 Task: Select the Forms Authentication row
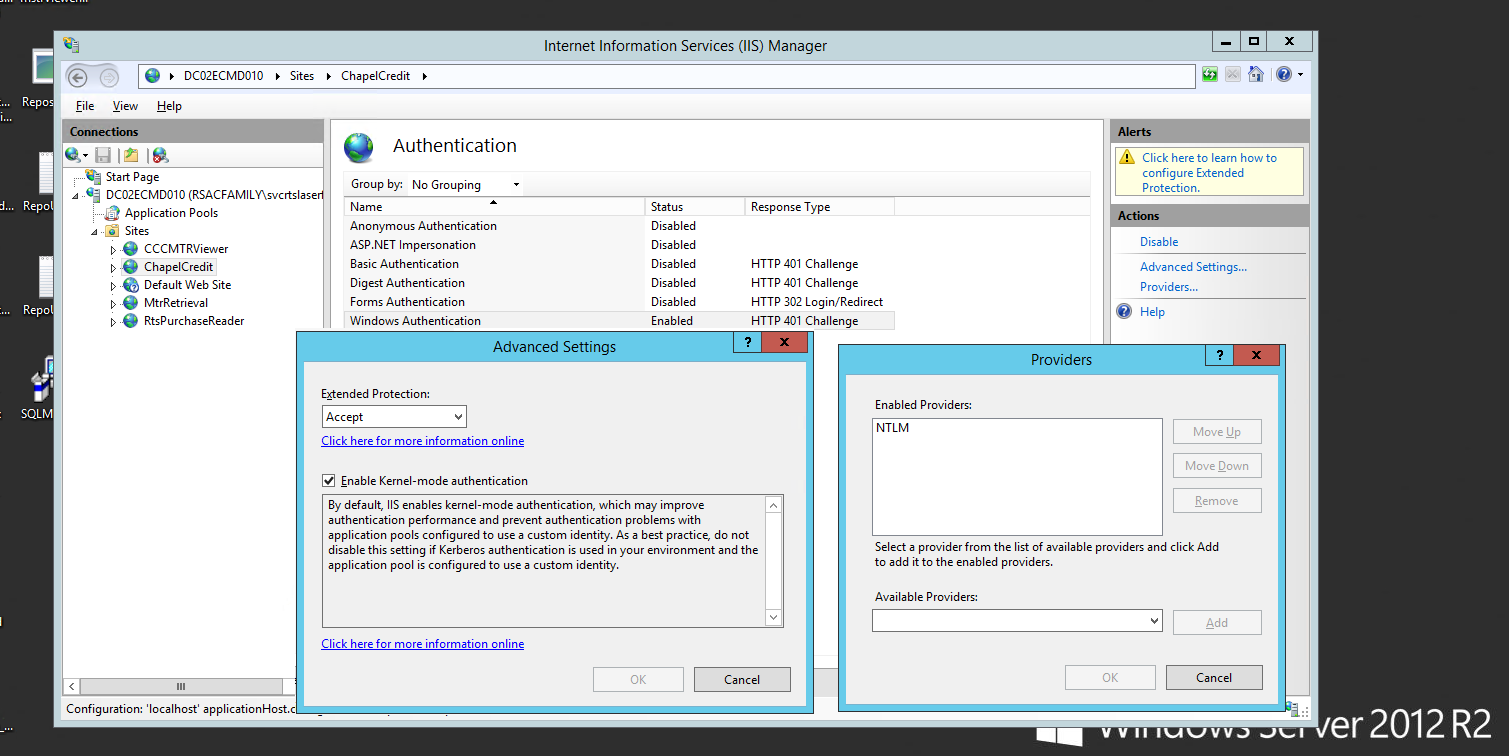click(619, 302)
